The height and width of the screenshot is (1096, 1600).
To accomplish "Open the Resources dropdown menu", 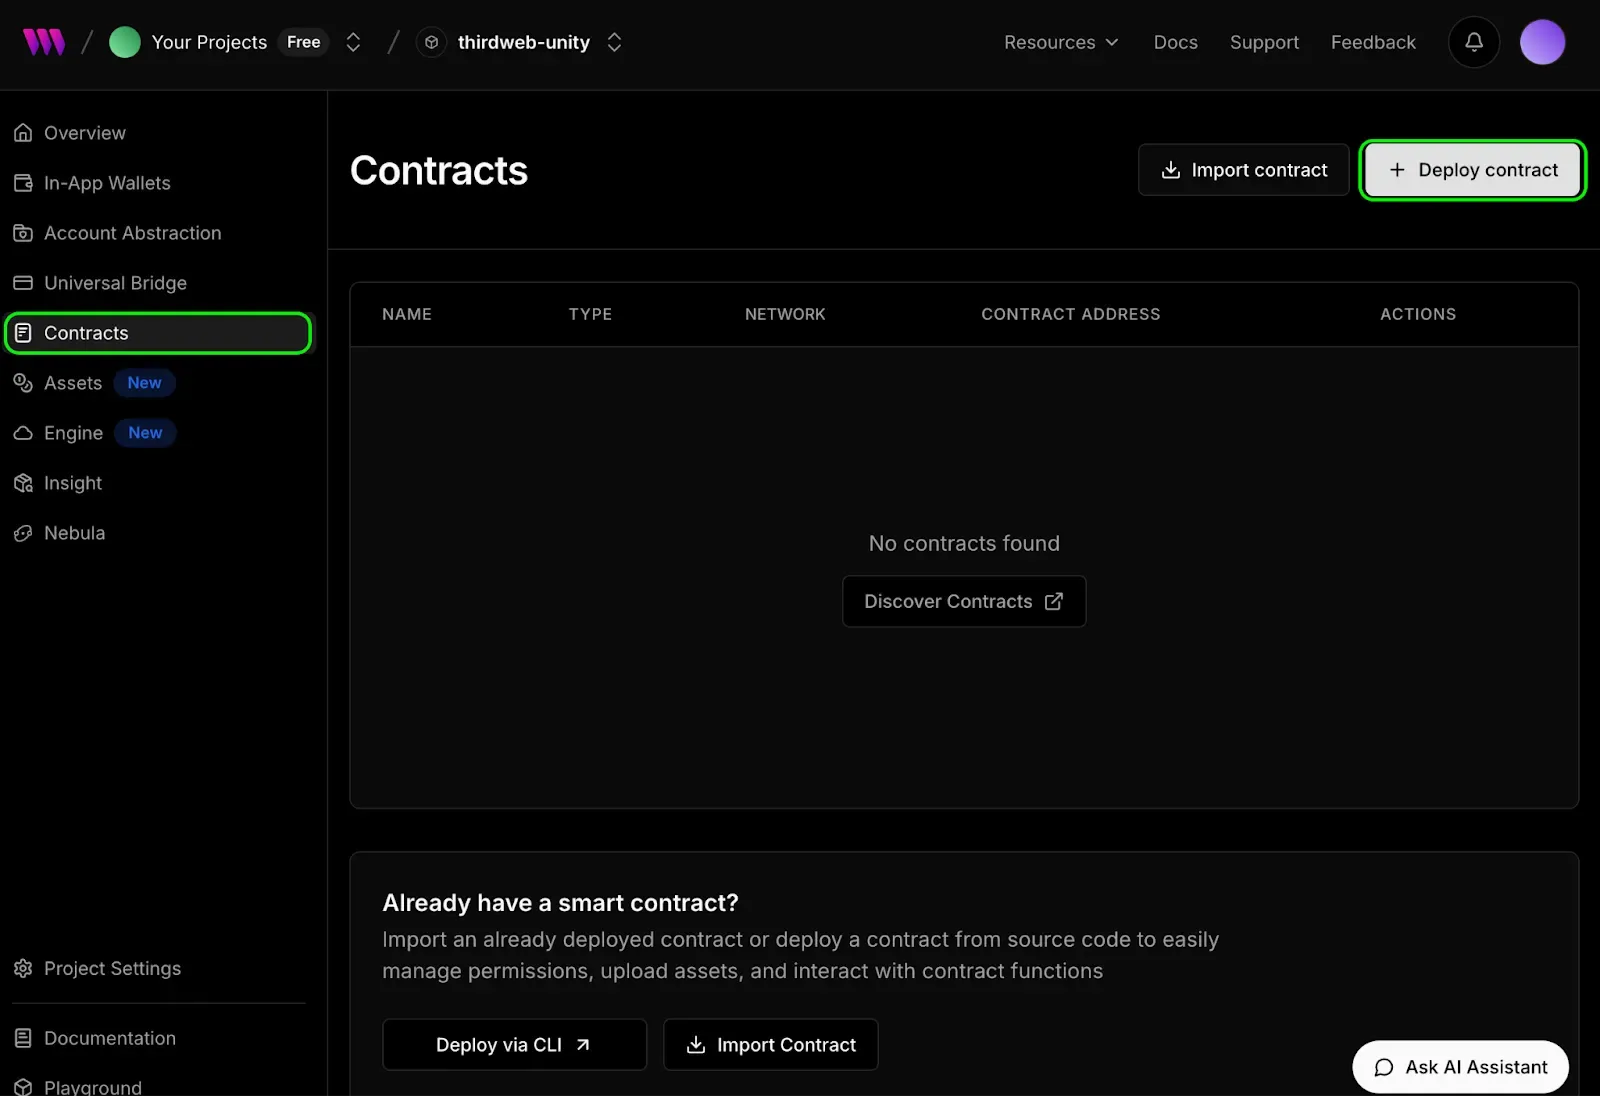I will [1061, 42].
